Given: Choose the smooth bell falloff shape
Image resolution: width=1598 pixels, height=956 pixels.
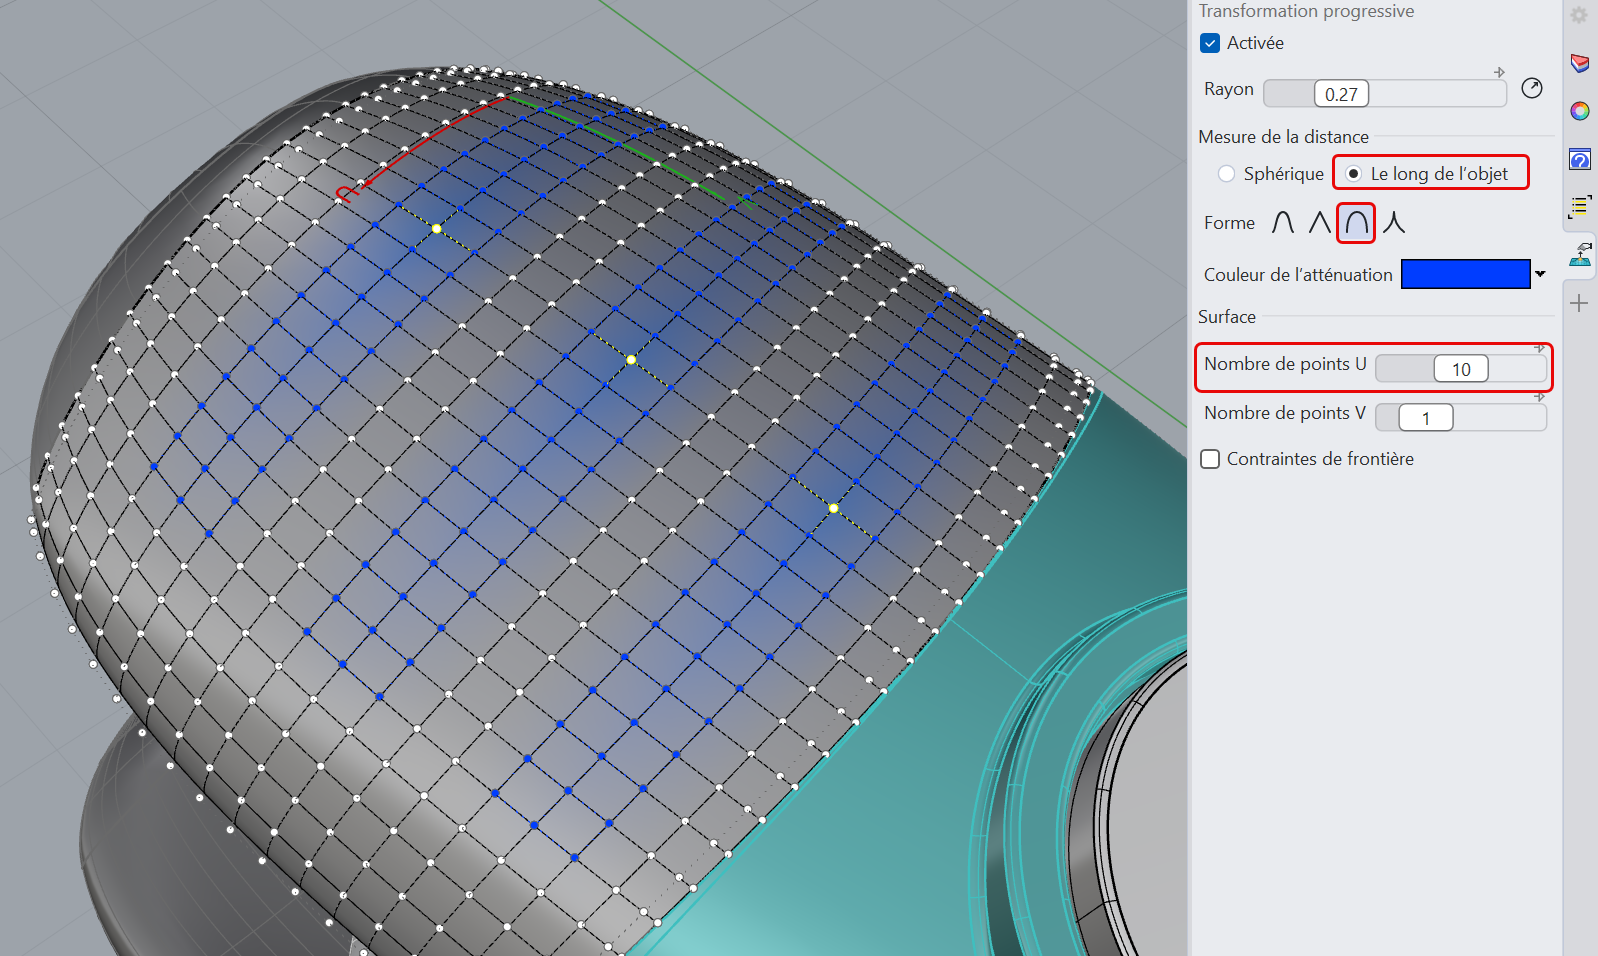Looking at the screenshot, I should [x=1283, y=222].
